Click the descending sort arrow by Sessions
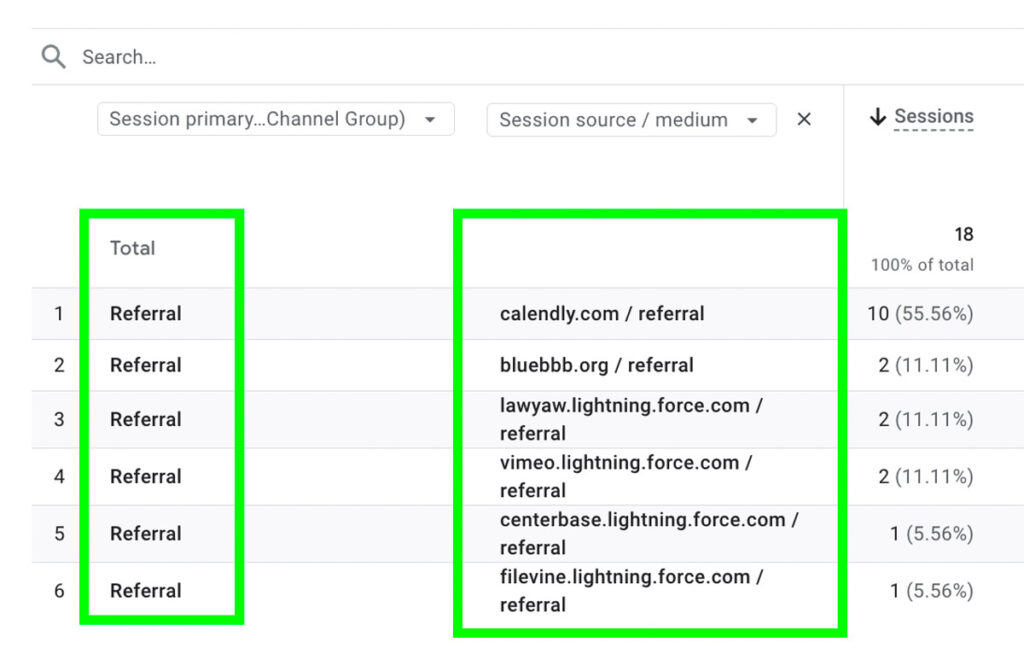 878,116
